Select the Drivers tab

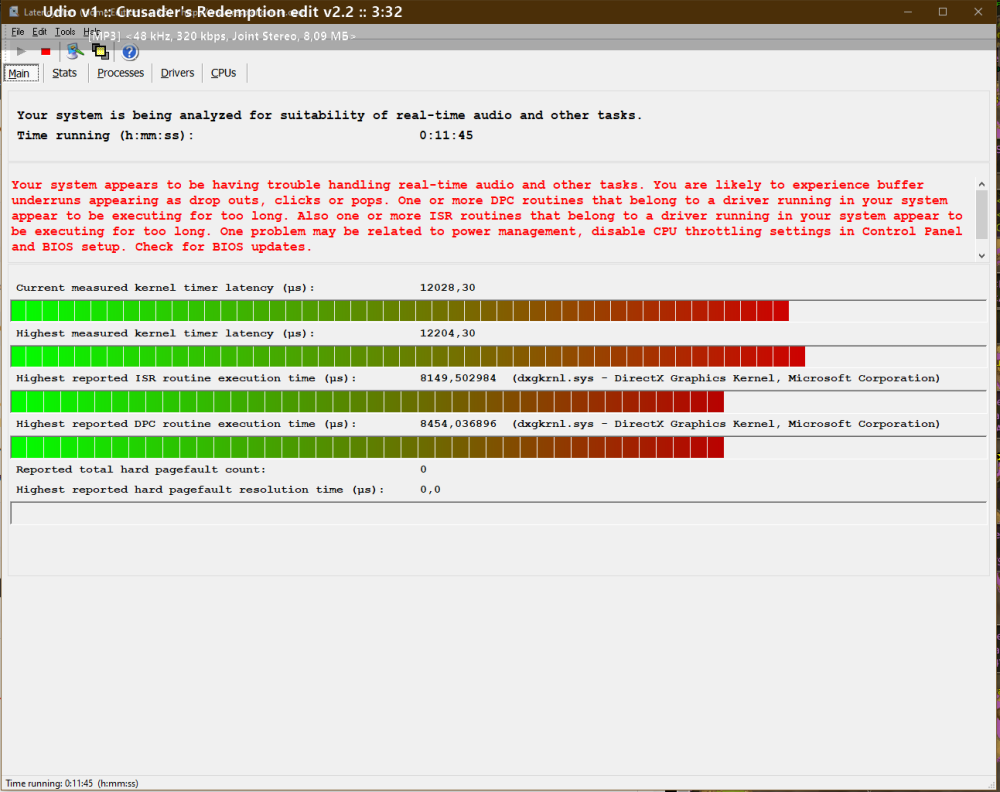[177, 73]
